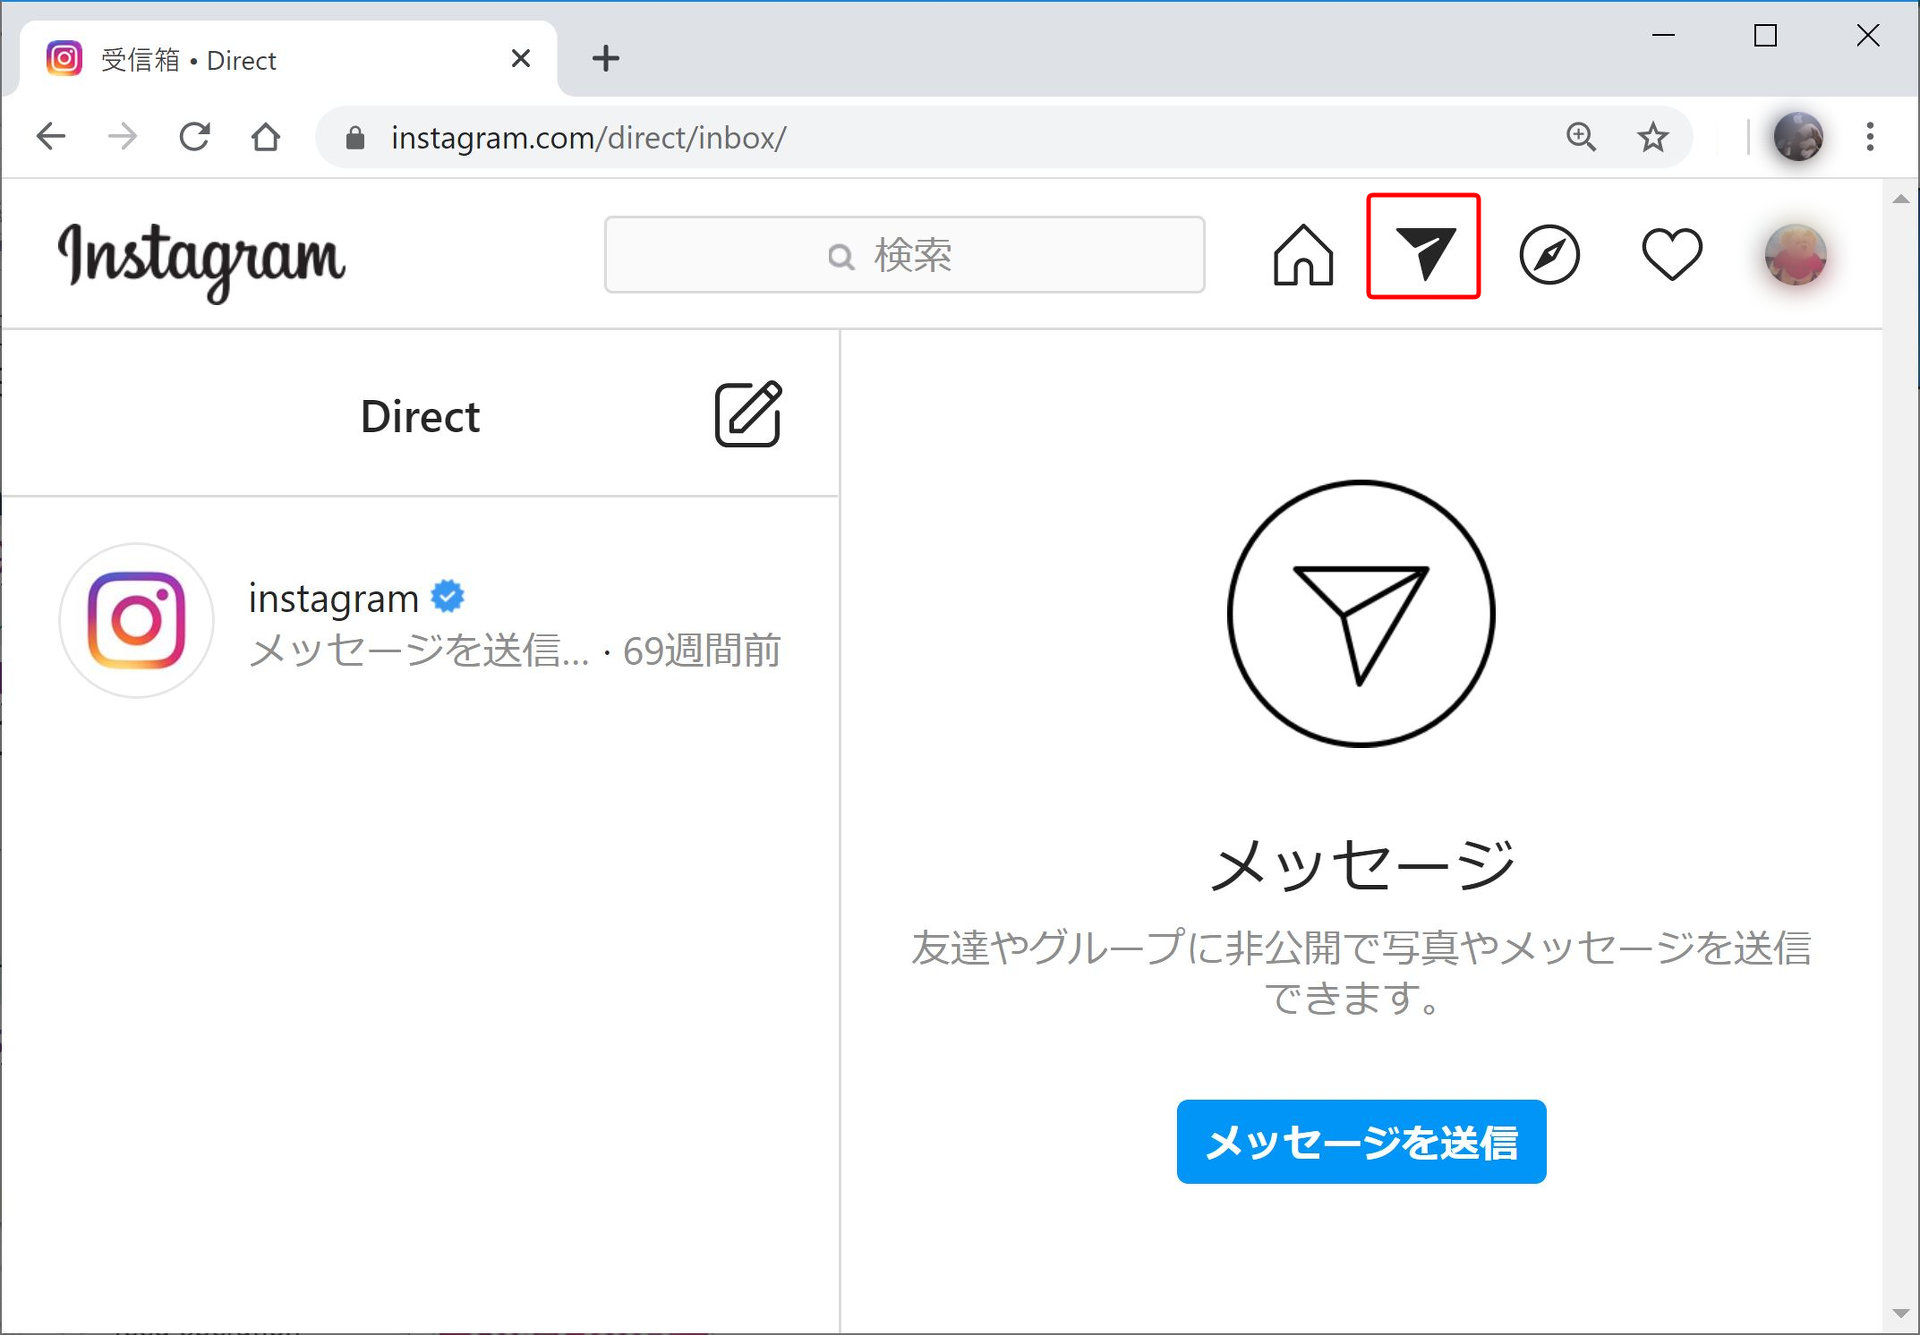Click the browser zoom magnifier icon
This screenshot has width=1920, height=1335.
point(1580,137)
